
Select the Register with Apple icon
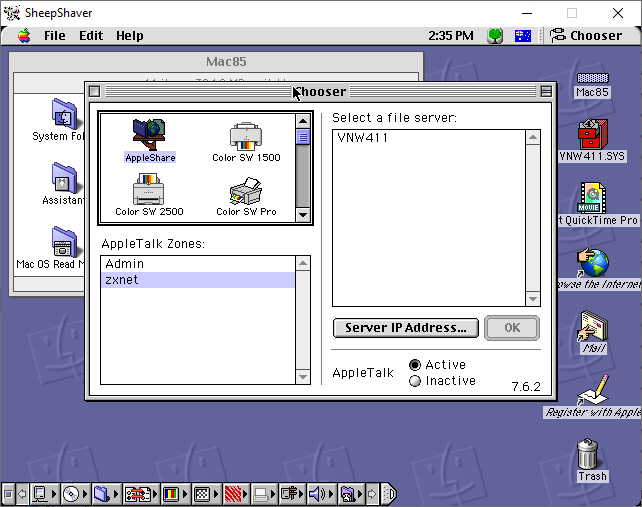(593, 390)
